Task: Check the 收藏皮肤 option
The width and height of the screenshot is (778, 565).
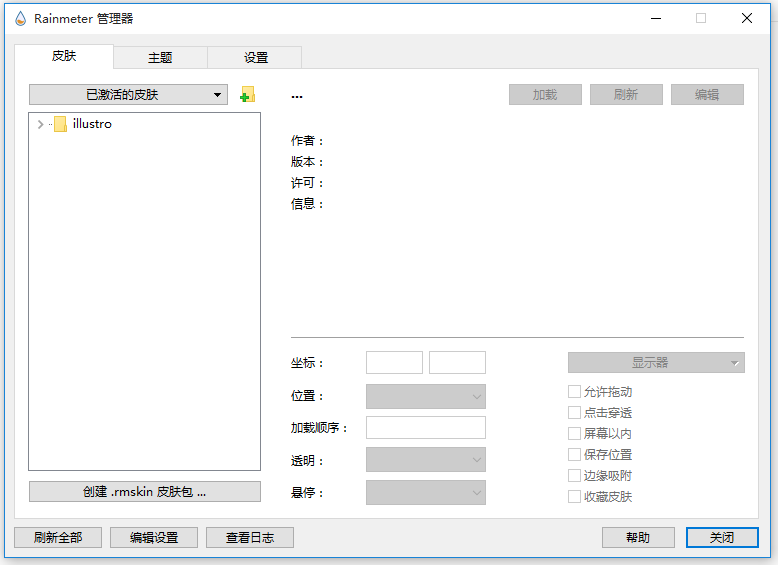Action: 575,497
